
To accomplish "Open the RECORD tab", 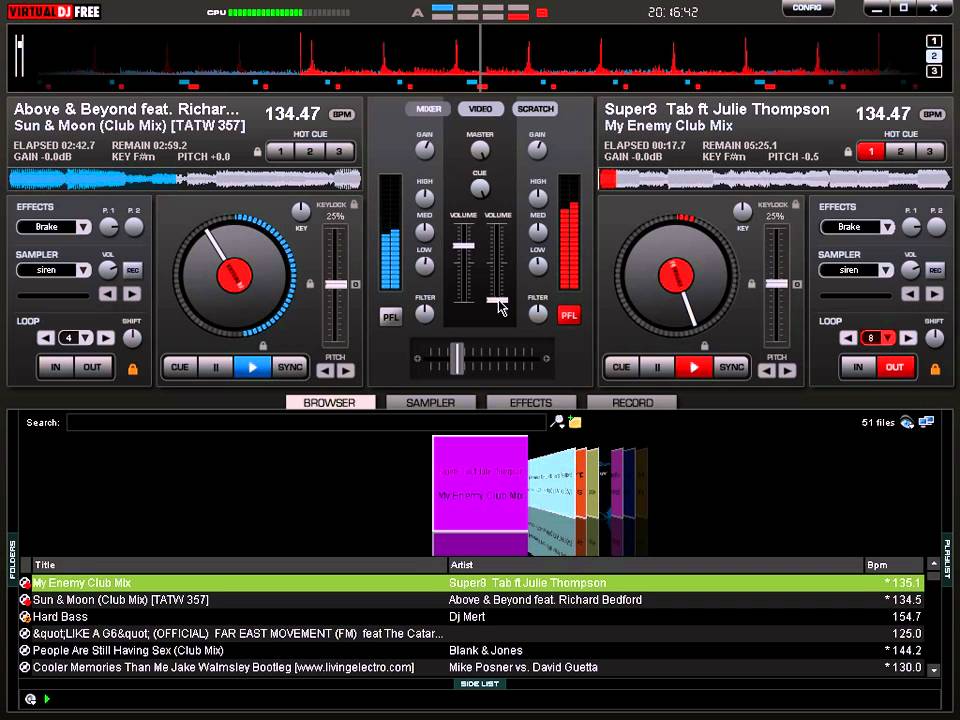I will 632,402.
